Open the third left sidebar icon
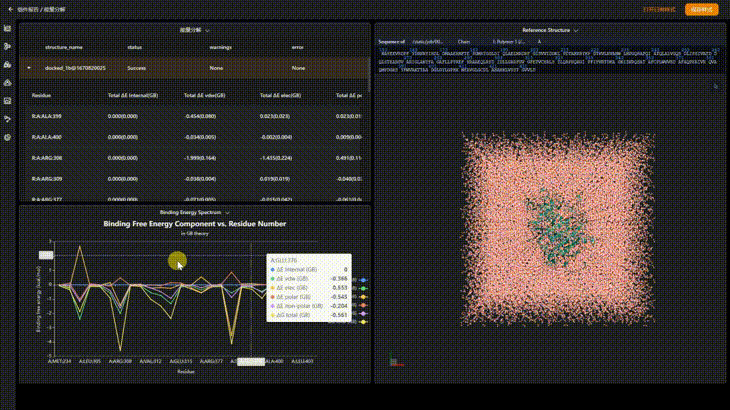 tap(7, 65)
